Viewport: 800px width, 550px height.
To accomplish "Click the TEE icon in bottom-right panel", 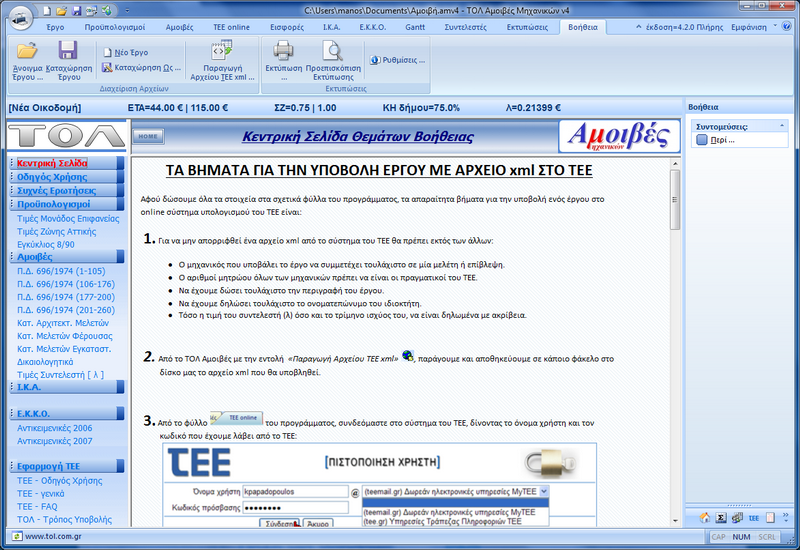I will 754,517.
